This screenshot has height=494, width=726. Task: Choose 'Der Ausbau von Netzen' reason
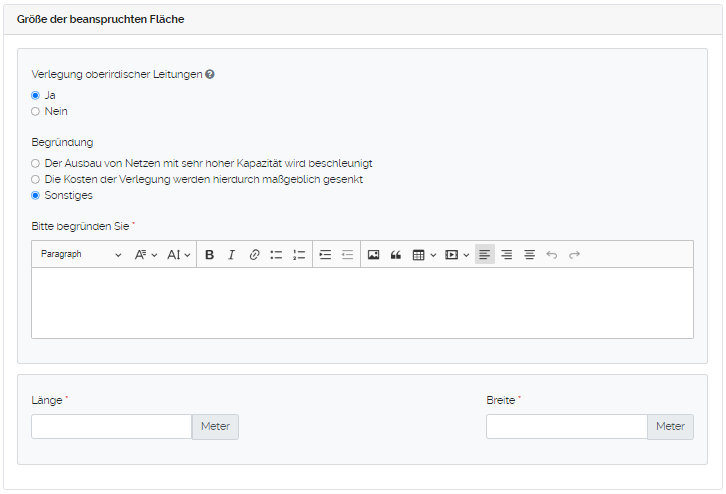point(36,163)
